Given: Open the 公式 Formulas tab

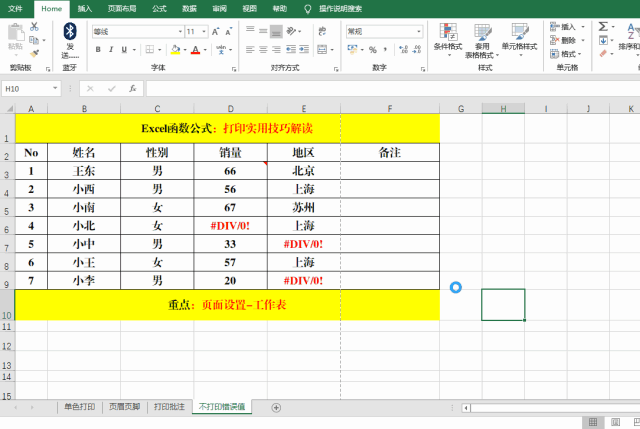Looking at the screenshot, I should click(159, 9).
